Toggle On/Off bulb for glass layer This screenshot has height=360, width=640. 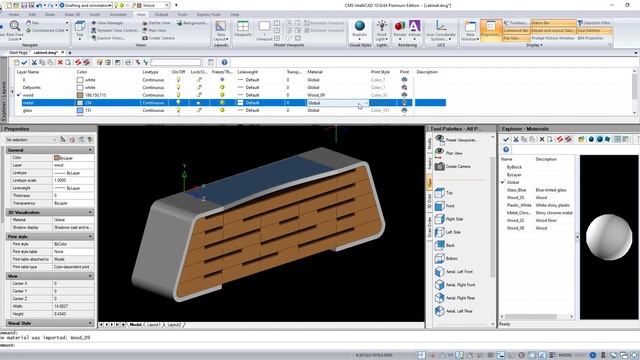tap(178, 110)
